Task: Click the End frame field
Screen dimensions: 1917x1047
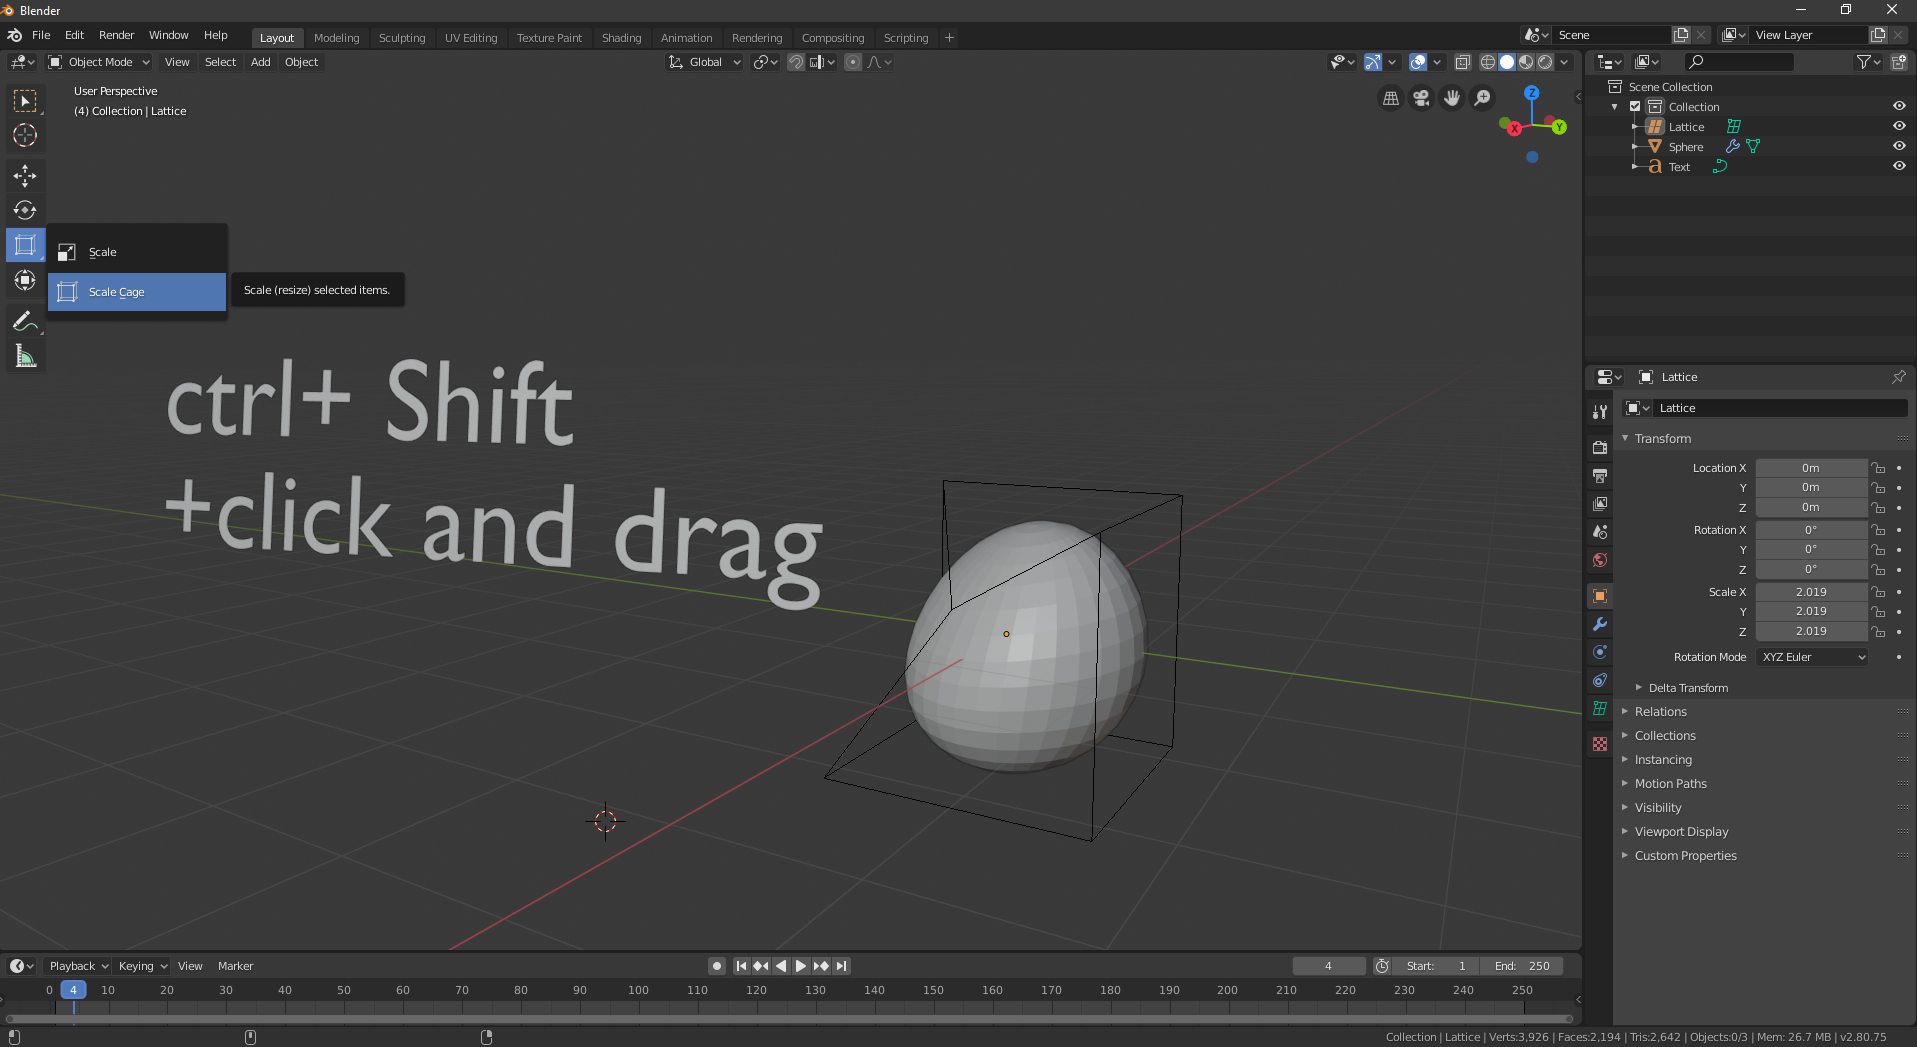Action: [x=1522, y=966]
